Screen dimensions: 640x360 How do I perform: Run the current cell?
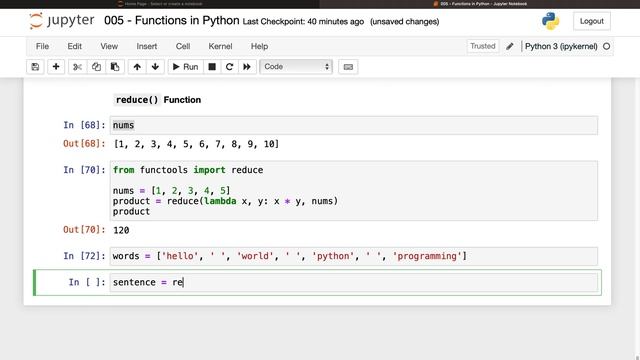185,67
